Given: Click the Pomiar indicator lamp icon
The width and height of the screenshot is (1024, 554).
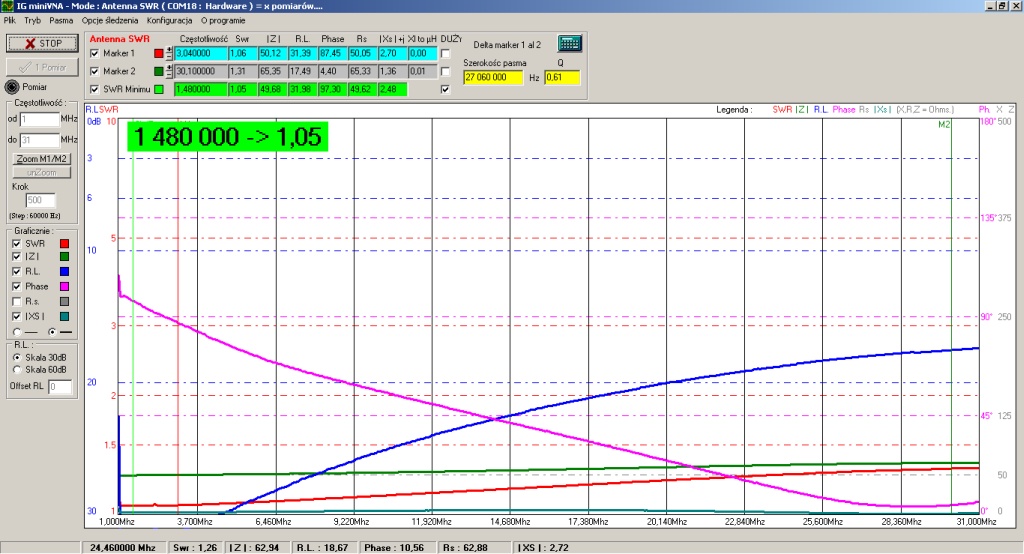Looking at the screenshot, I should point(12,86).
